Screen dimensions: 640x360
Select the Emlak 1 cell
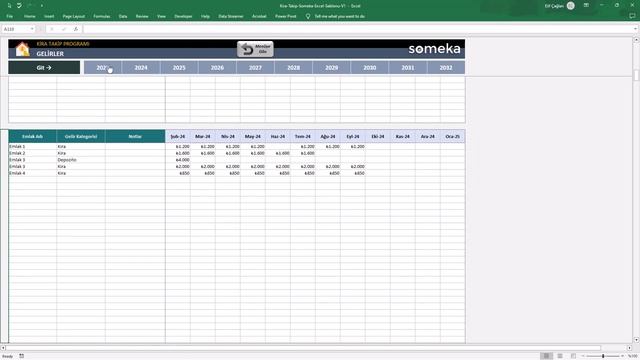click(x=33, y=146)
